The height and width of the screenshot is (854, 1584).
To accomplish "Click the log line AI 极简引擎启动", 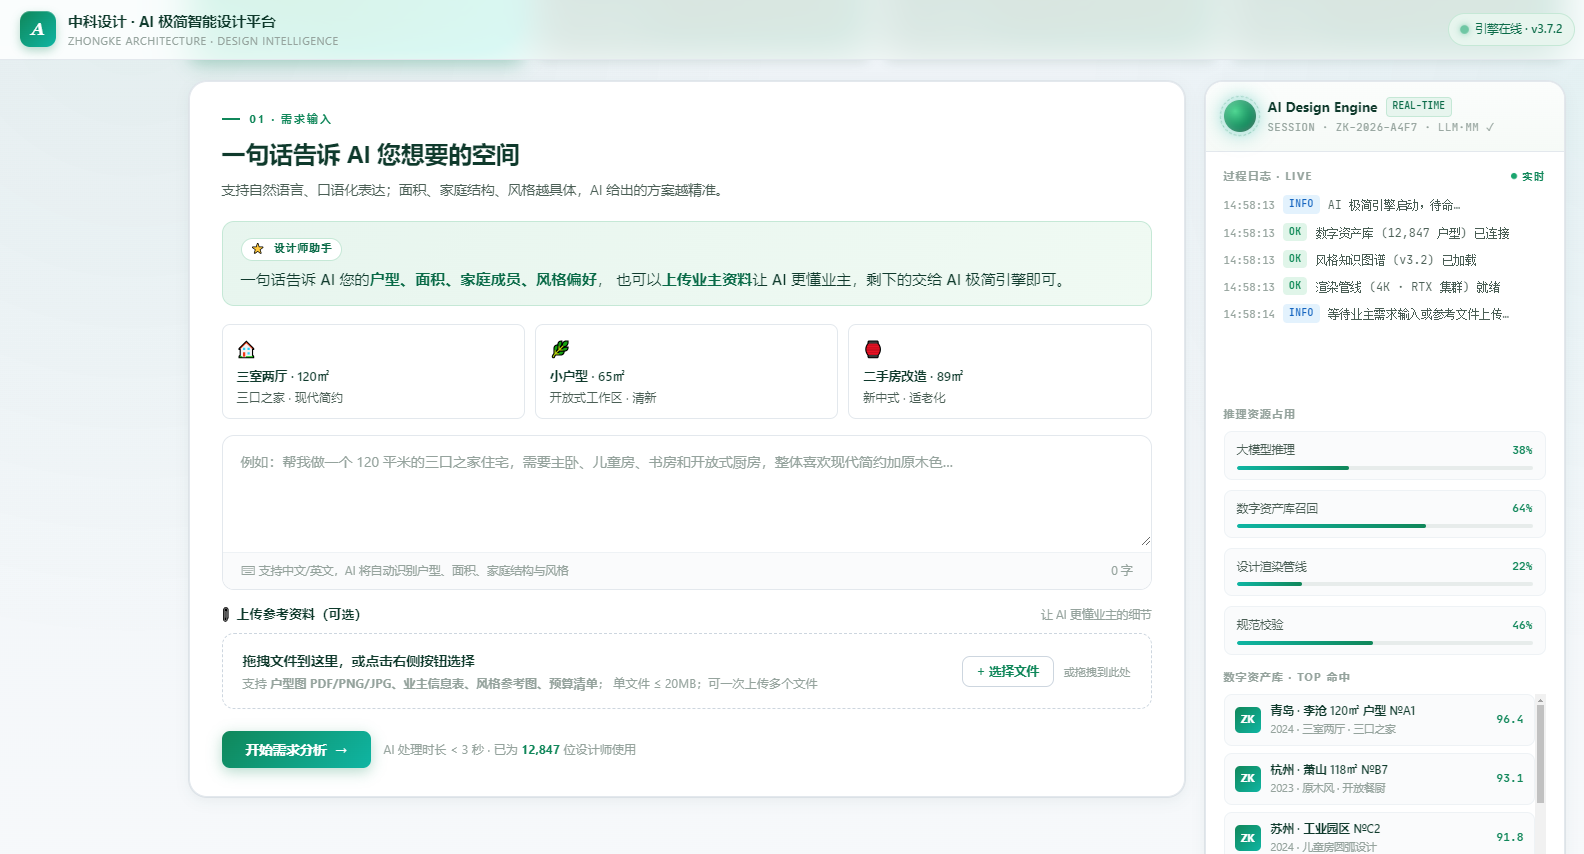I will [1384, 205].
